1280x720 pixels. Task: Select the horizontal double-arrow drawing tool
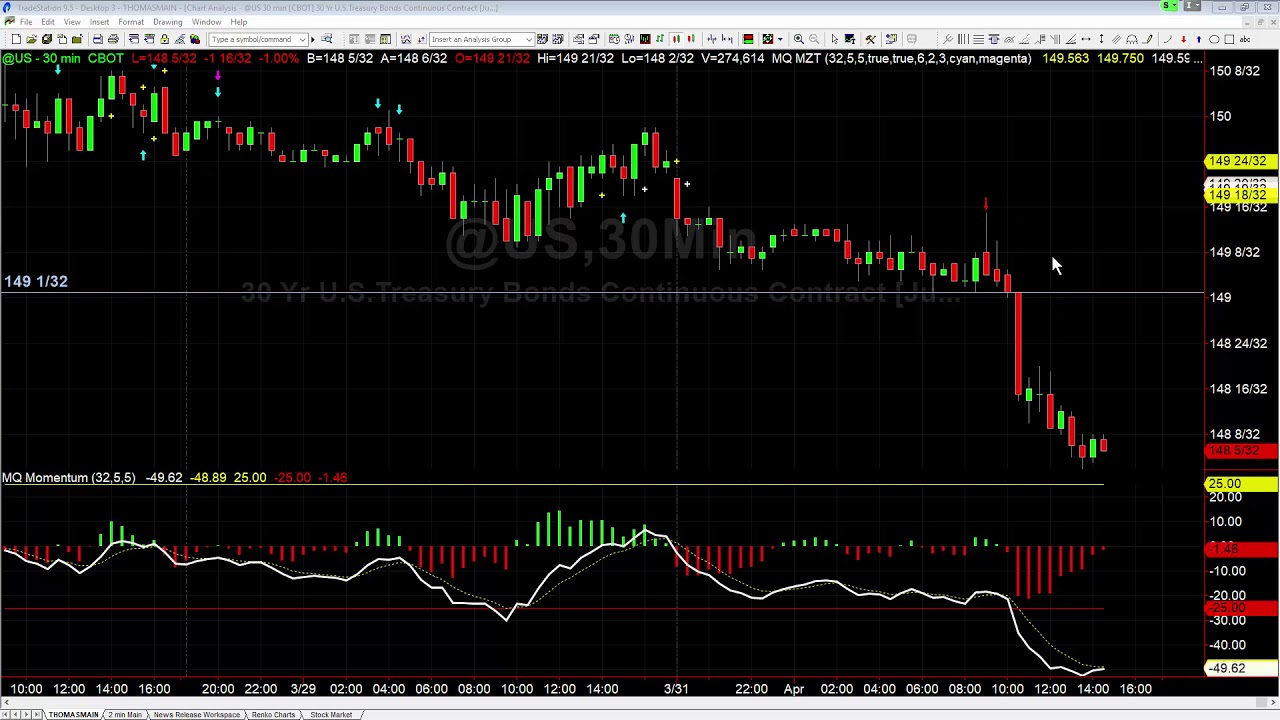(x=1086, y=39)
